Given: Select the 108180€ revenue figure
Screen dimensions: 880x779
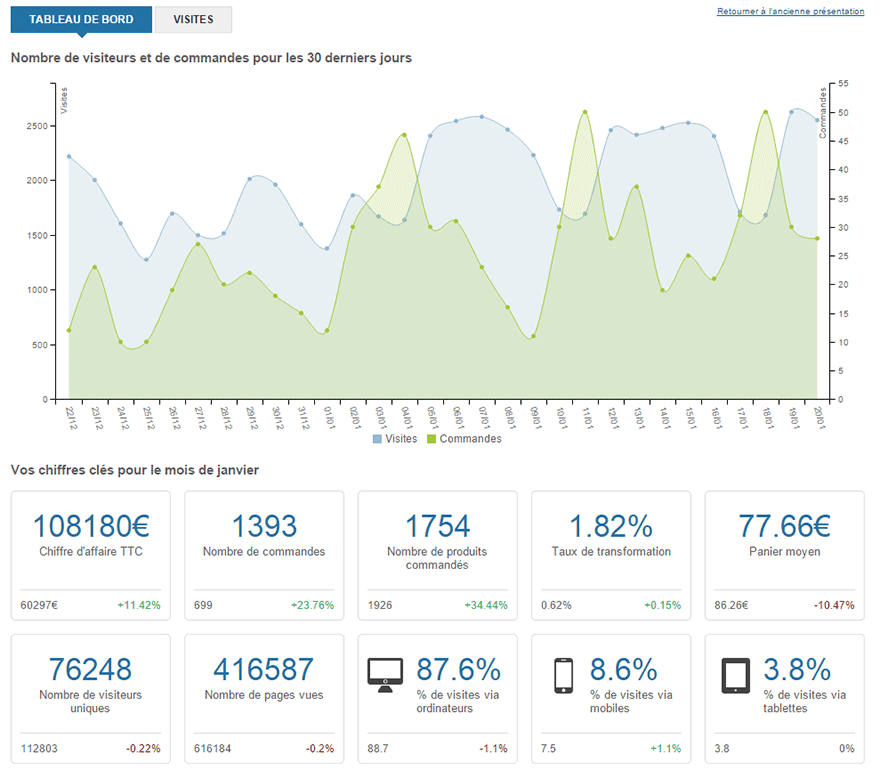Looking at the screenshot, I should [x=91, y=526].
